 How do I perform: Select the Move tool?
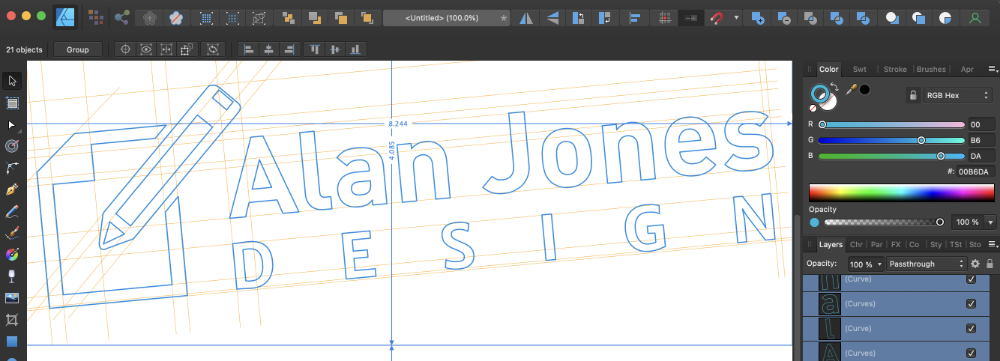(x=11, y=81)
